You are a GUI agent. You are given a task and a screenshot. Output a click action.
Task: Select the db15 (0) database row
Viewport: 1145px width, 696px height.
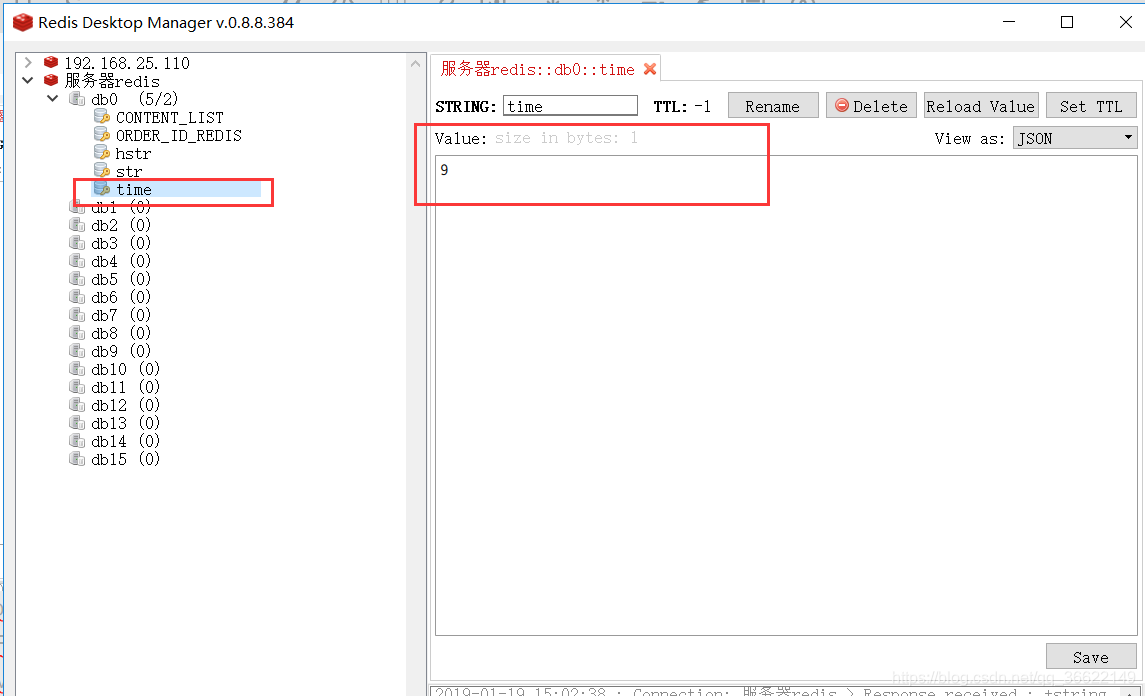click(126, 459)
